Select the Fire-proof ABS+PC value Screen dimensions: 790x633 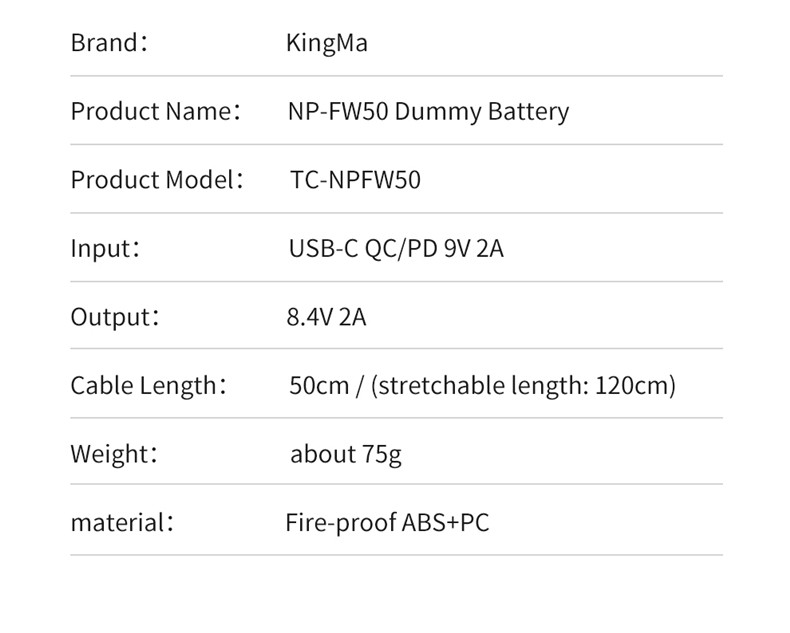pyautogui.click(x=387, y=523)
